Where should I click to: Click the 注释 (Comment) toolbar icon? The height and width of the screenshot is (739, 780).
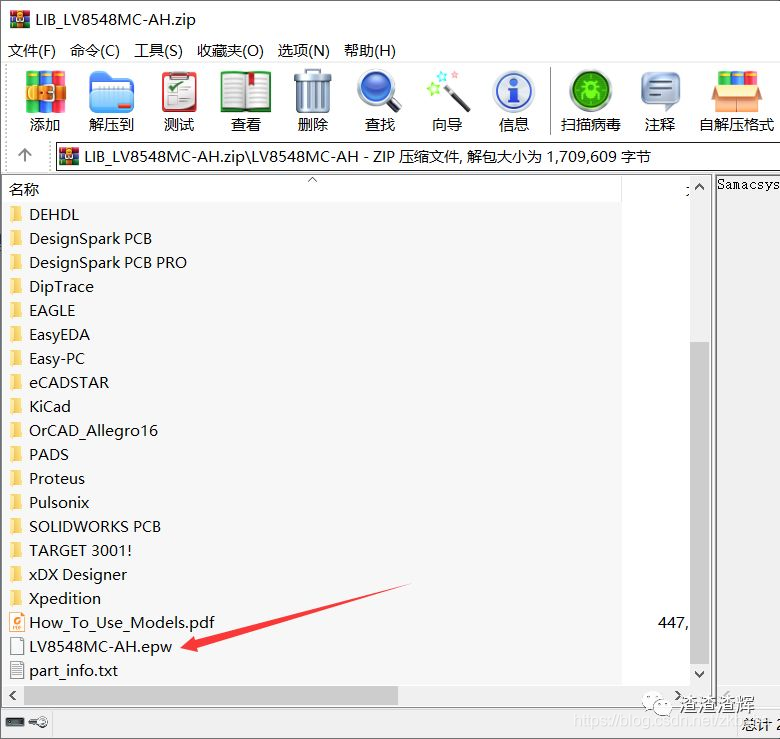[x=660, y=101]
